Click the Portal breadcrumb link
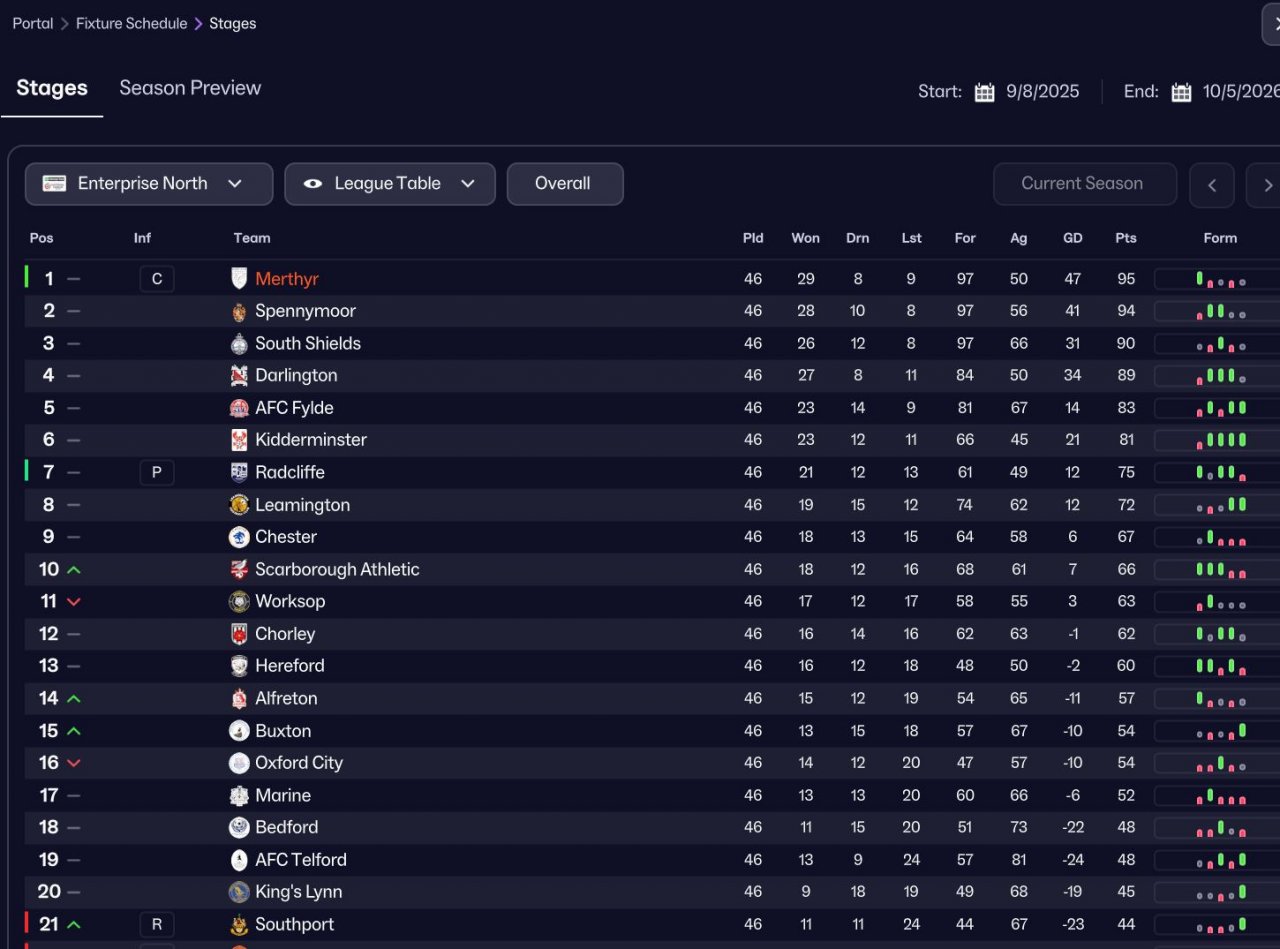The height and width of the screenshot is (949, 1280). click(33, 23)
